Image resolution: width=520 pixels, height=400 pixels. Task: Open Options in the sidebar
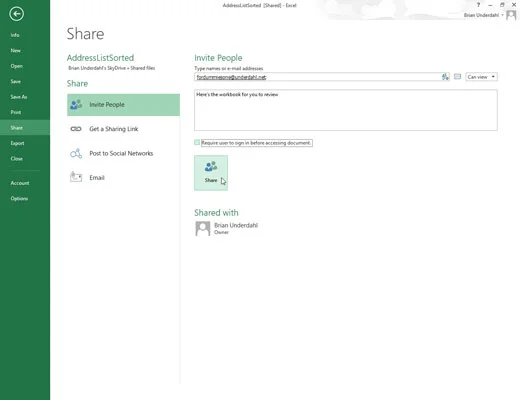[x=19, y=199]
